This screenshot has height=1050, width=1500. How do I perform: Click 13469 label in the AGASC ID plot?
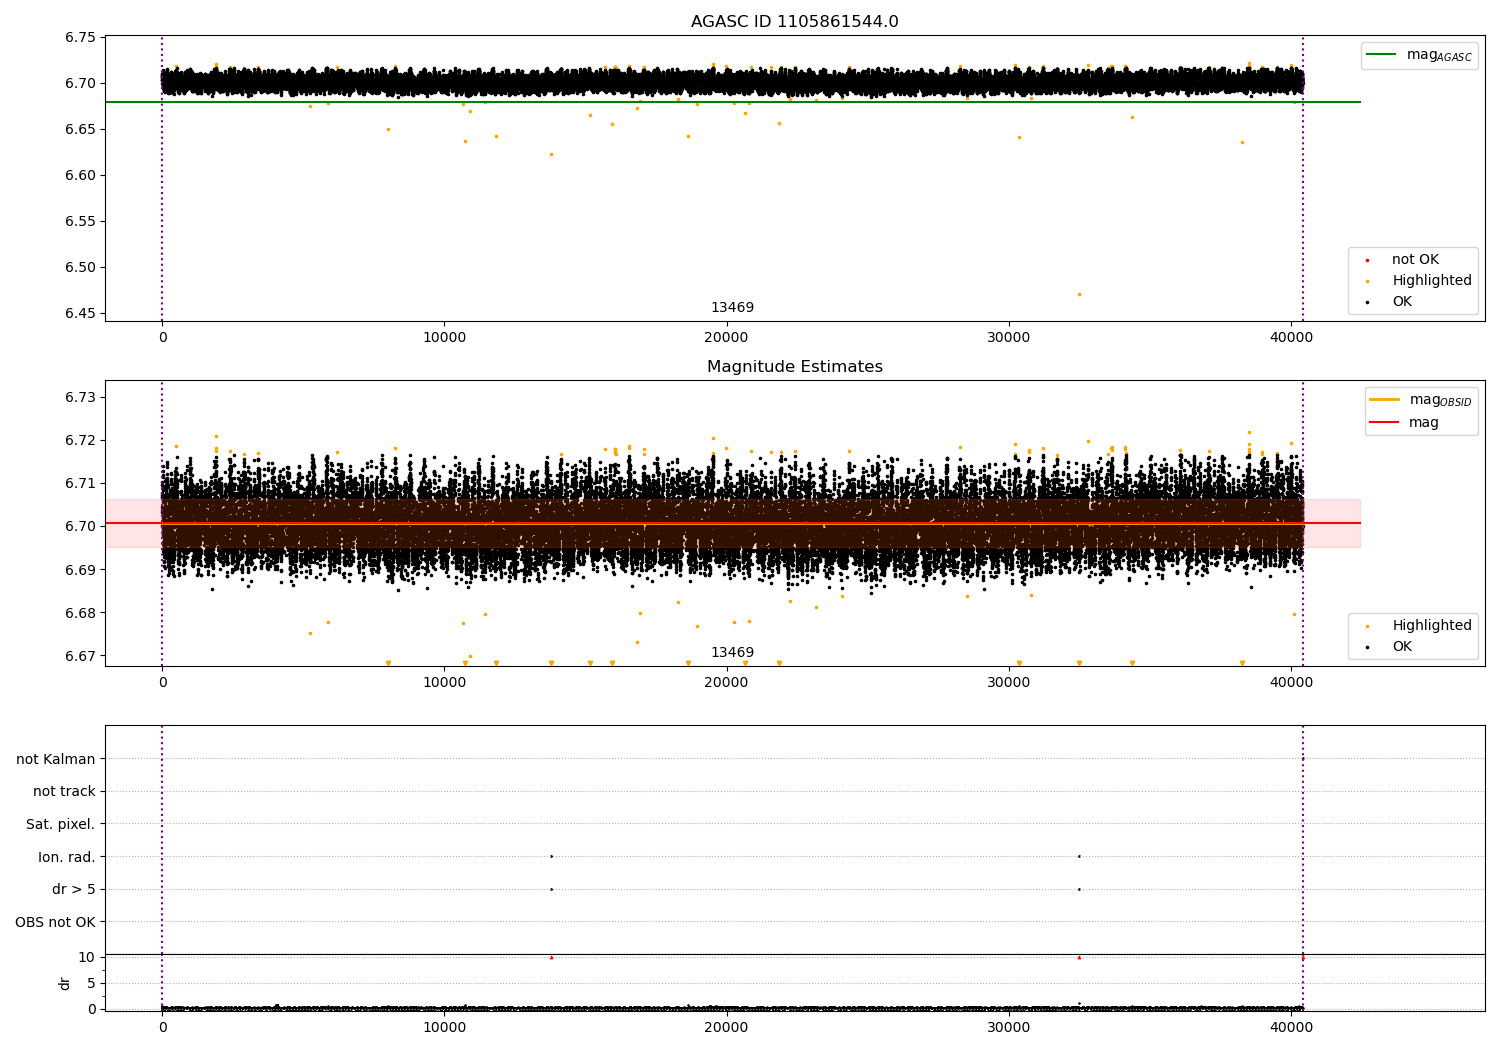732,308
